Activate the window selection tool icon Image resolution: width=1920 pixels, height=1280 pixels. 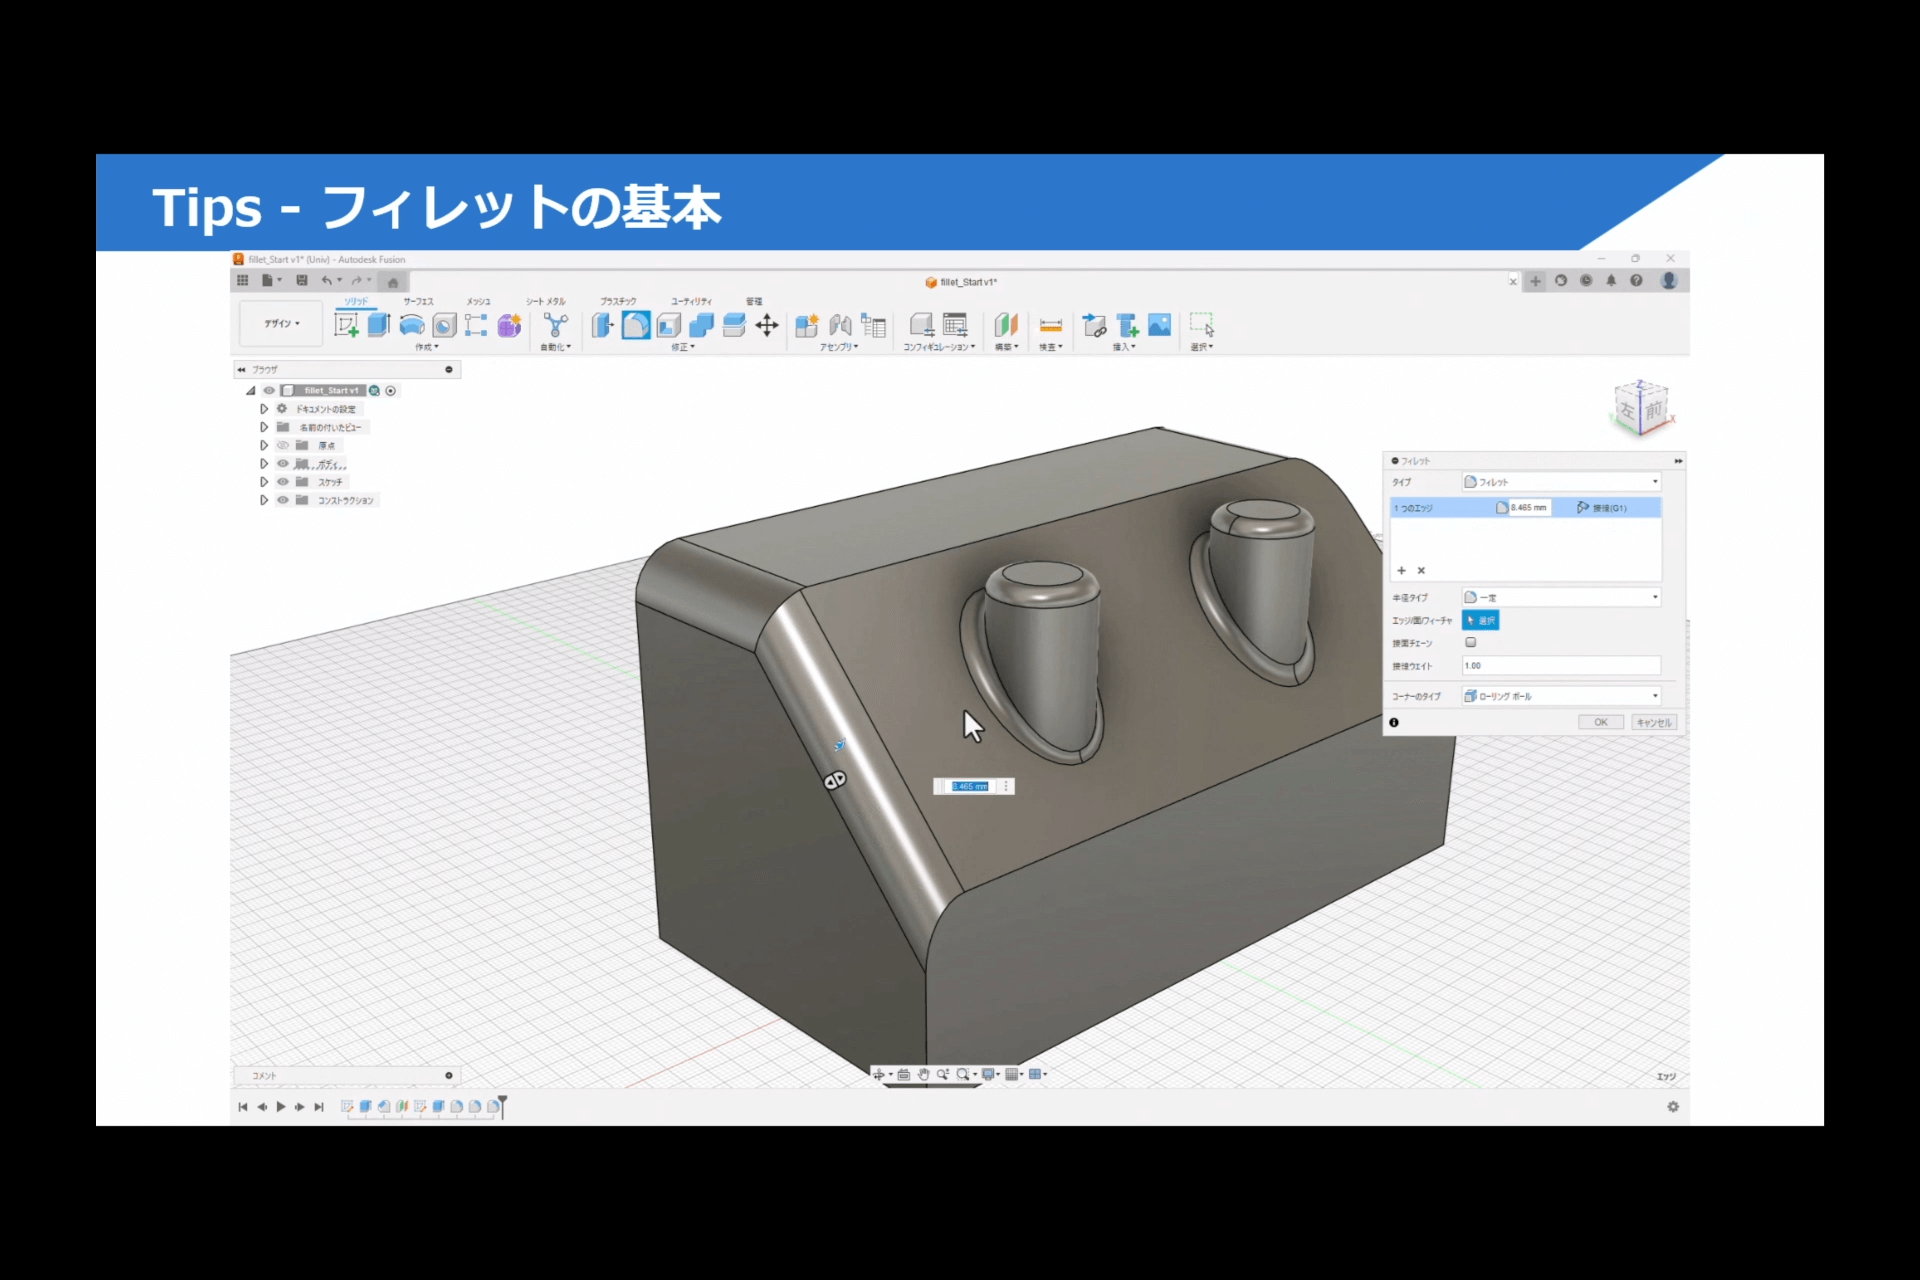(x=1202, y=325)
